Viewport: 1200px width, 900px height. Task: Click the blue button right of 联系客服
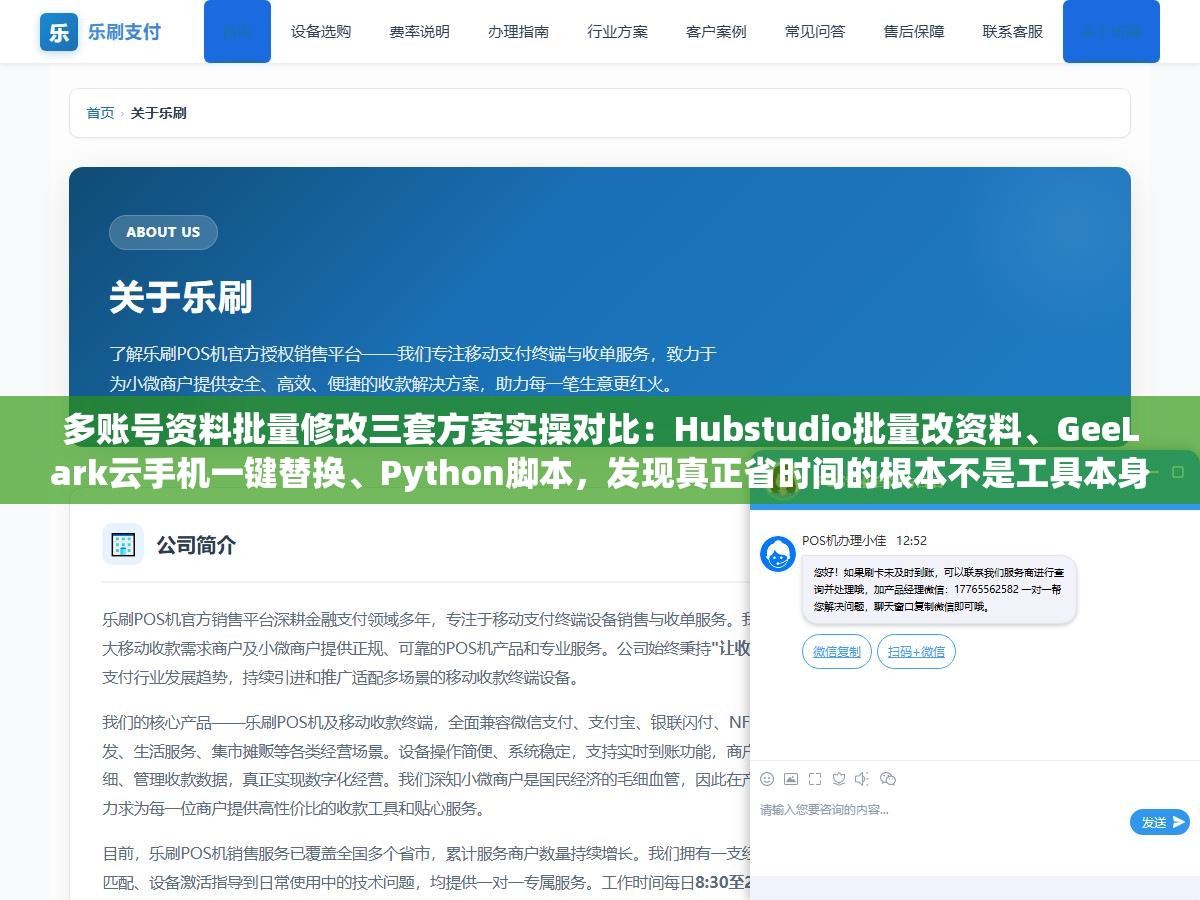[x=1111, y=31]
